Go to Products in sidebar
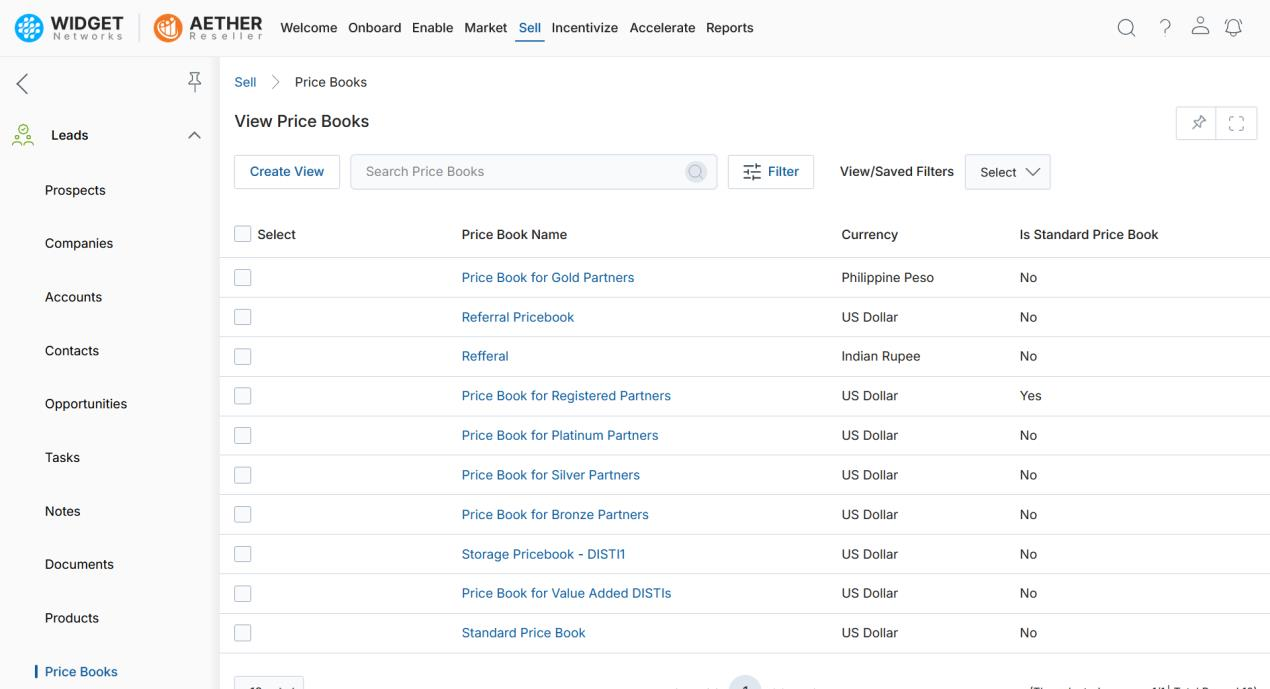The height and width of the screenshot is (689, 1270). pyautogui.click(x=72, y=618)
